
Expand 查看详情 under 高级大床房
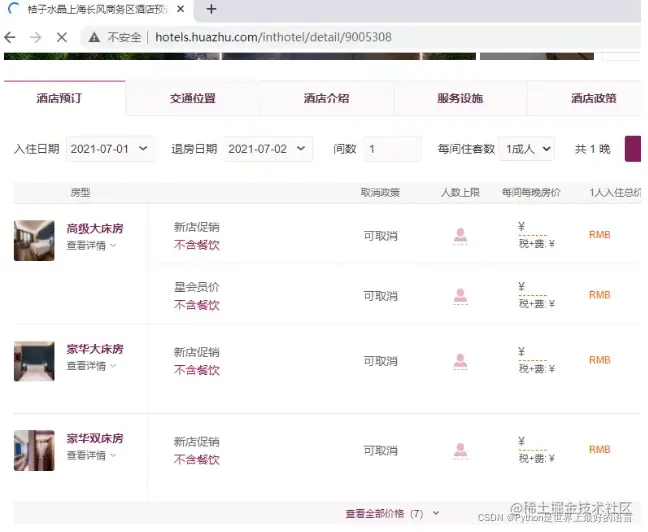pyautogui.click(x=91, y=246)
